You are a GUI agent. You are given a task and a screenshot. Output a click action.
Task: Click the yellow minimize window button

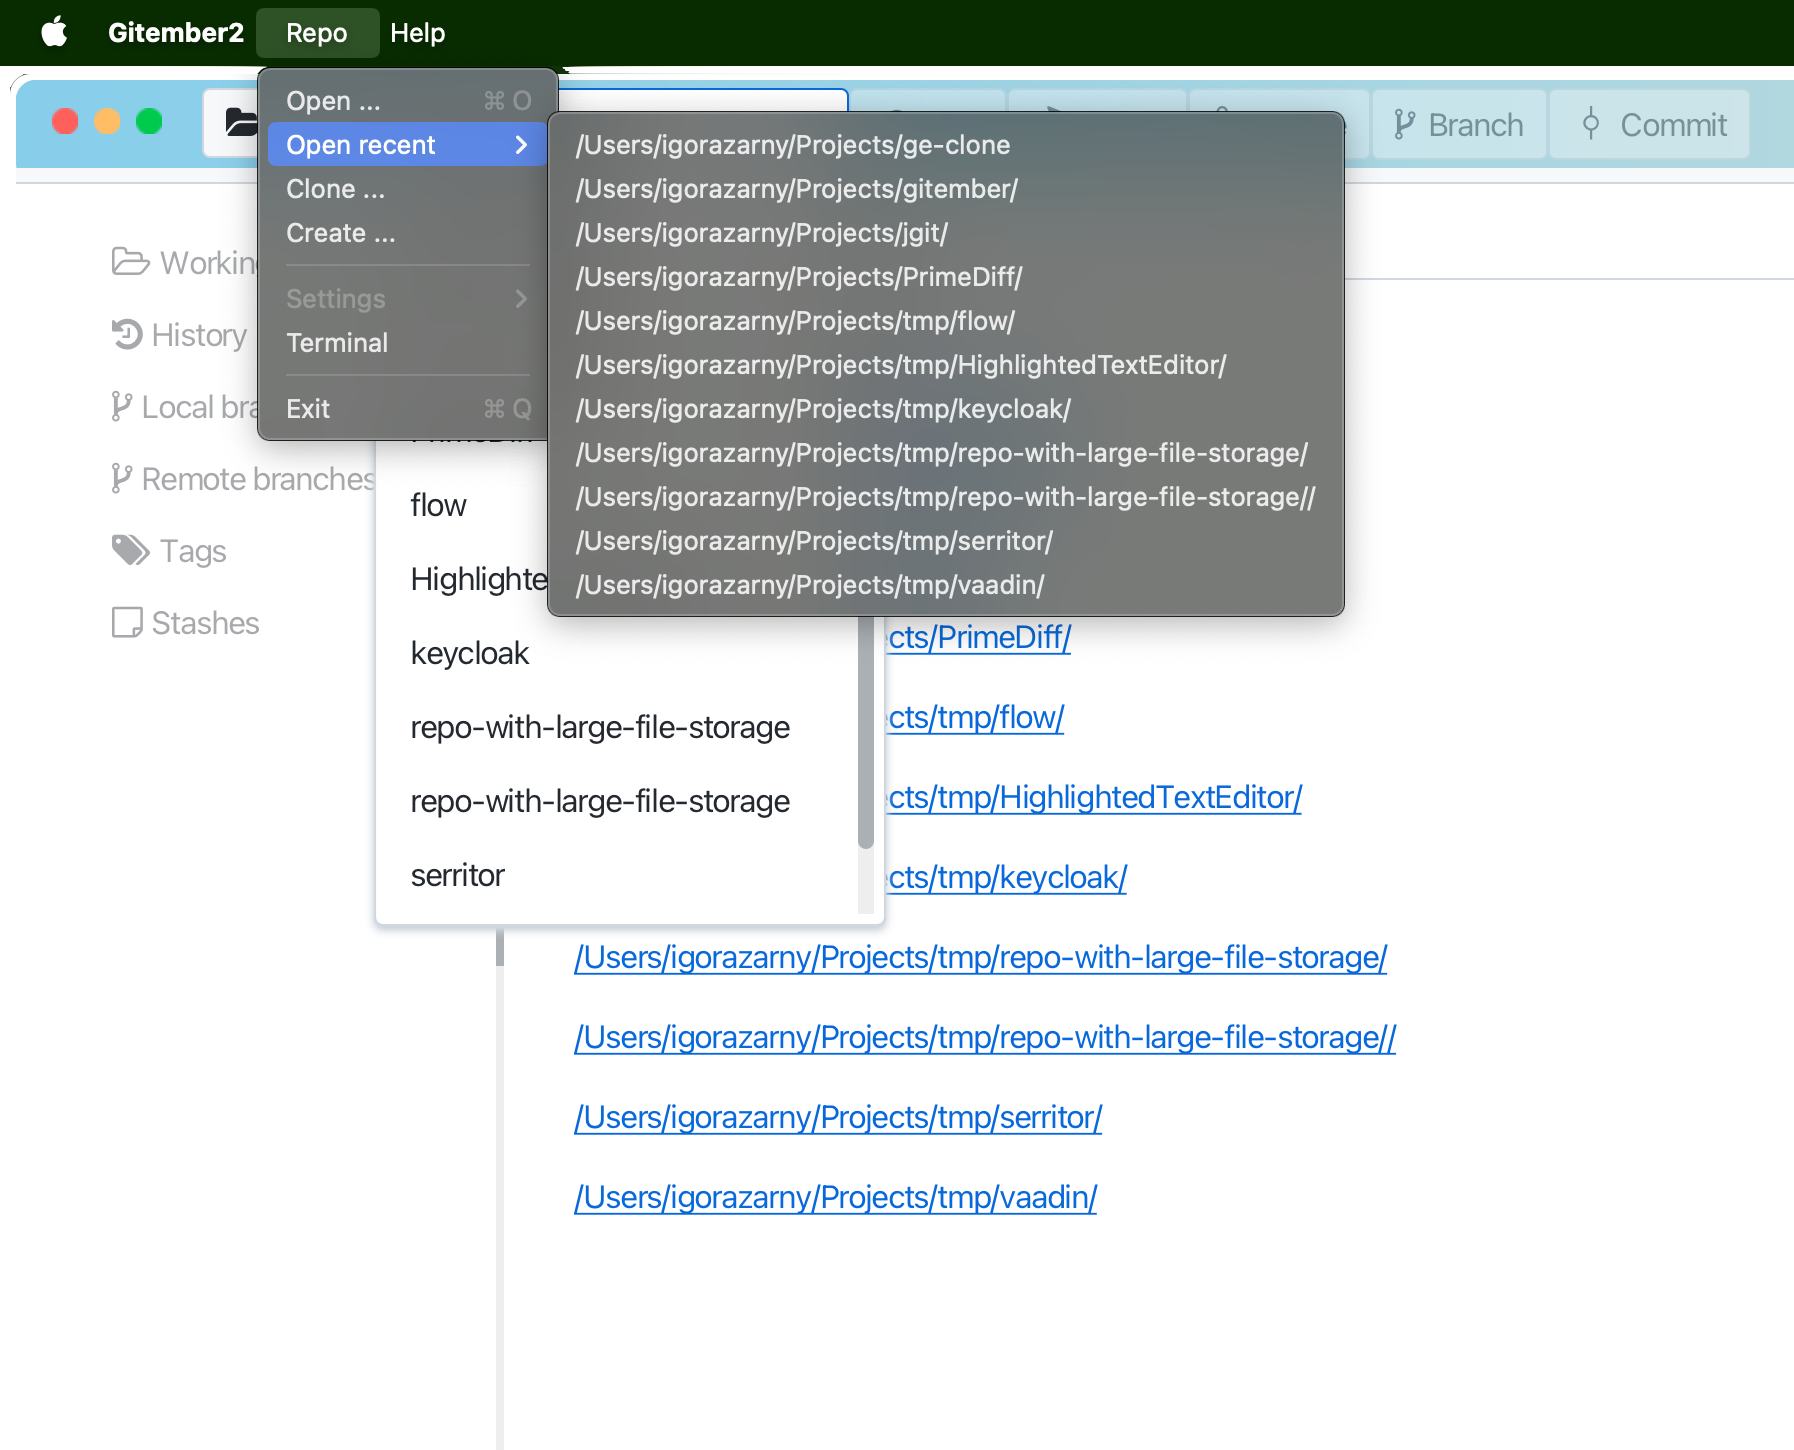107,121
